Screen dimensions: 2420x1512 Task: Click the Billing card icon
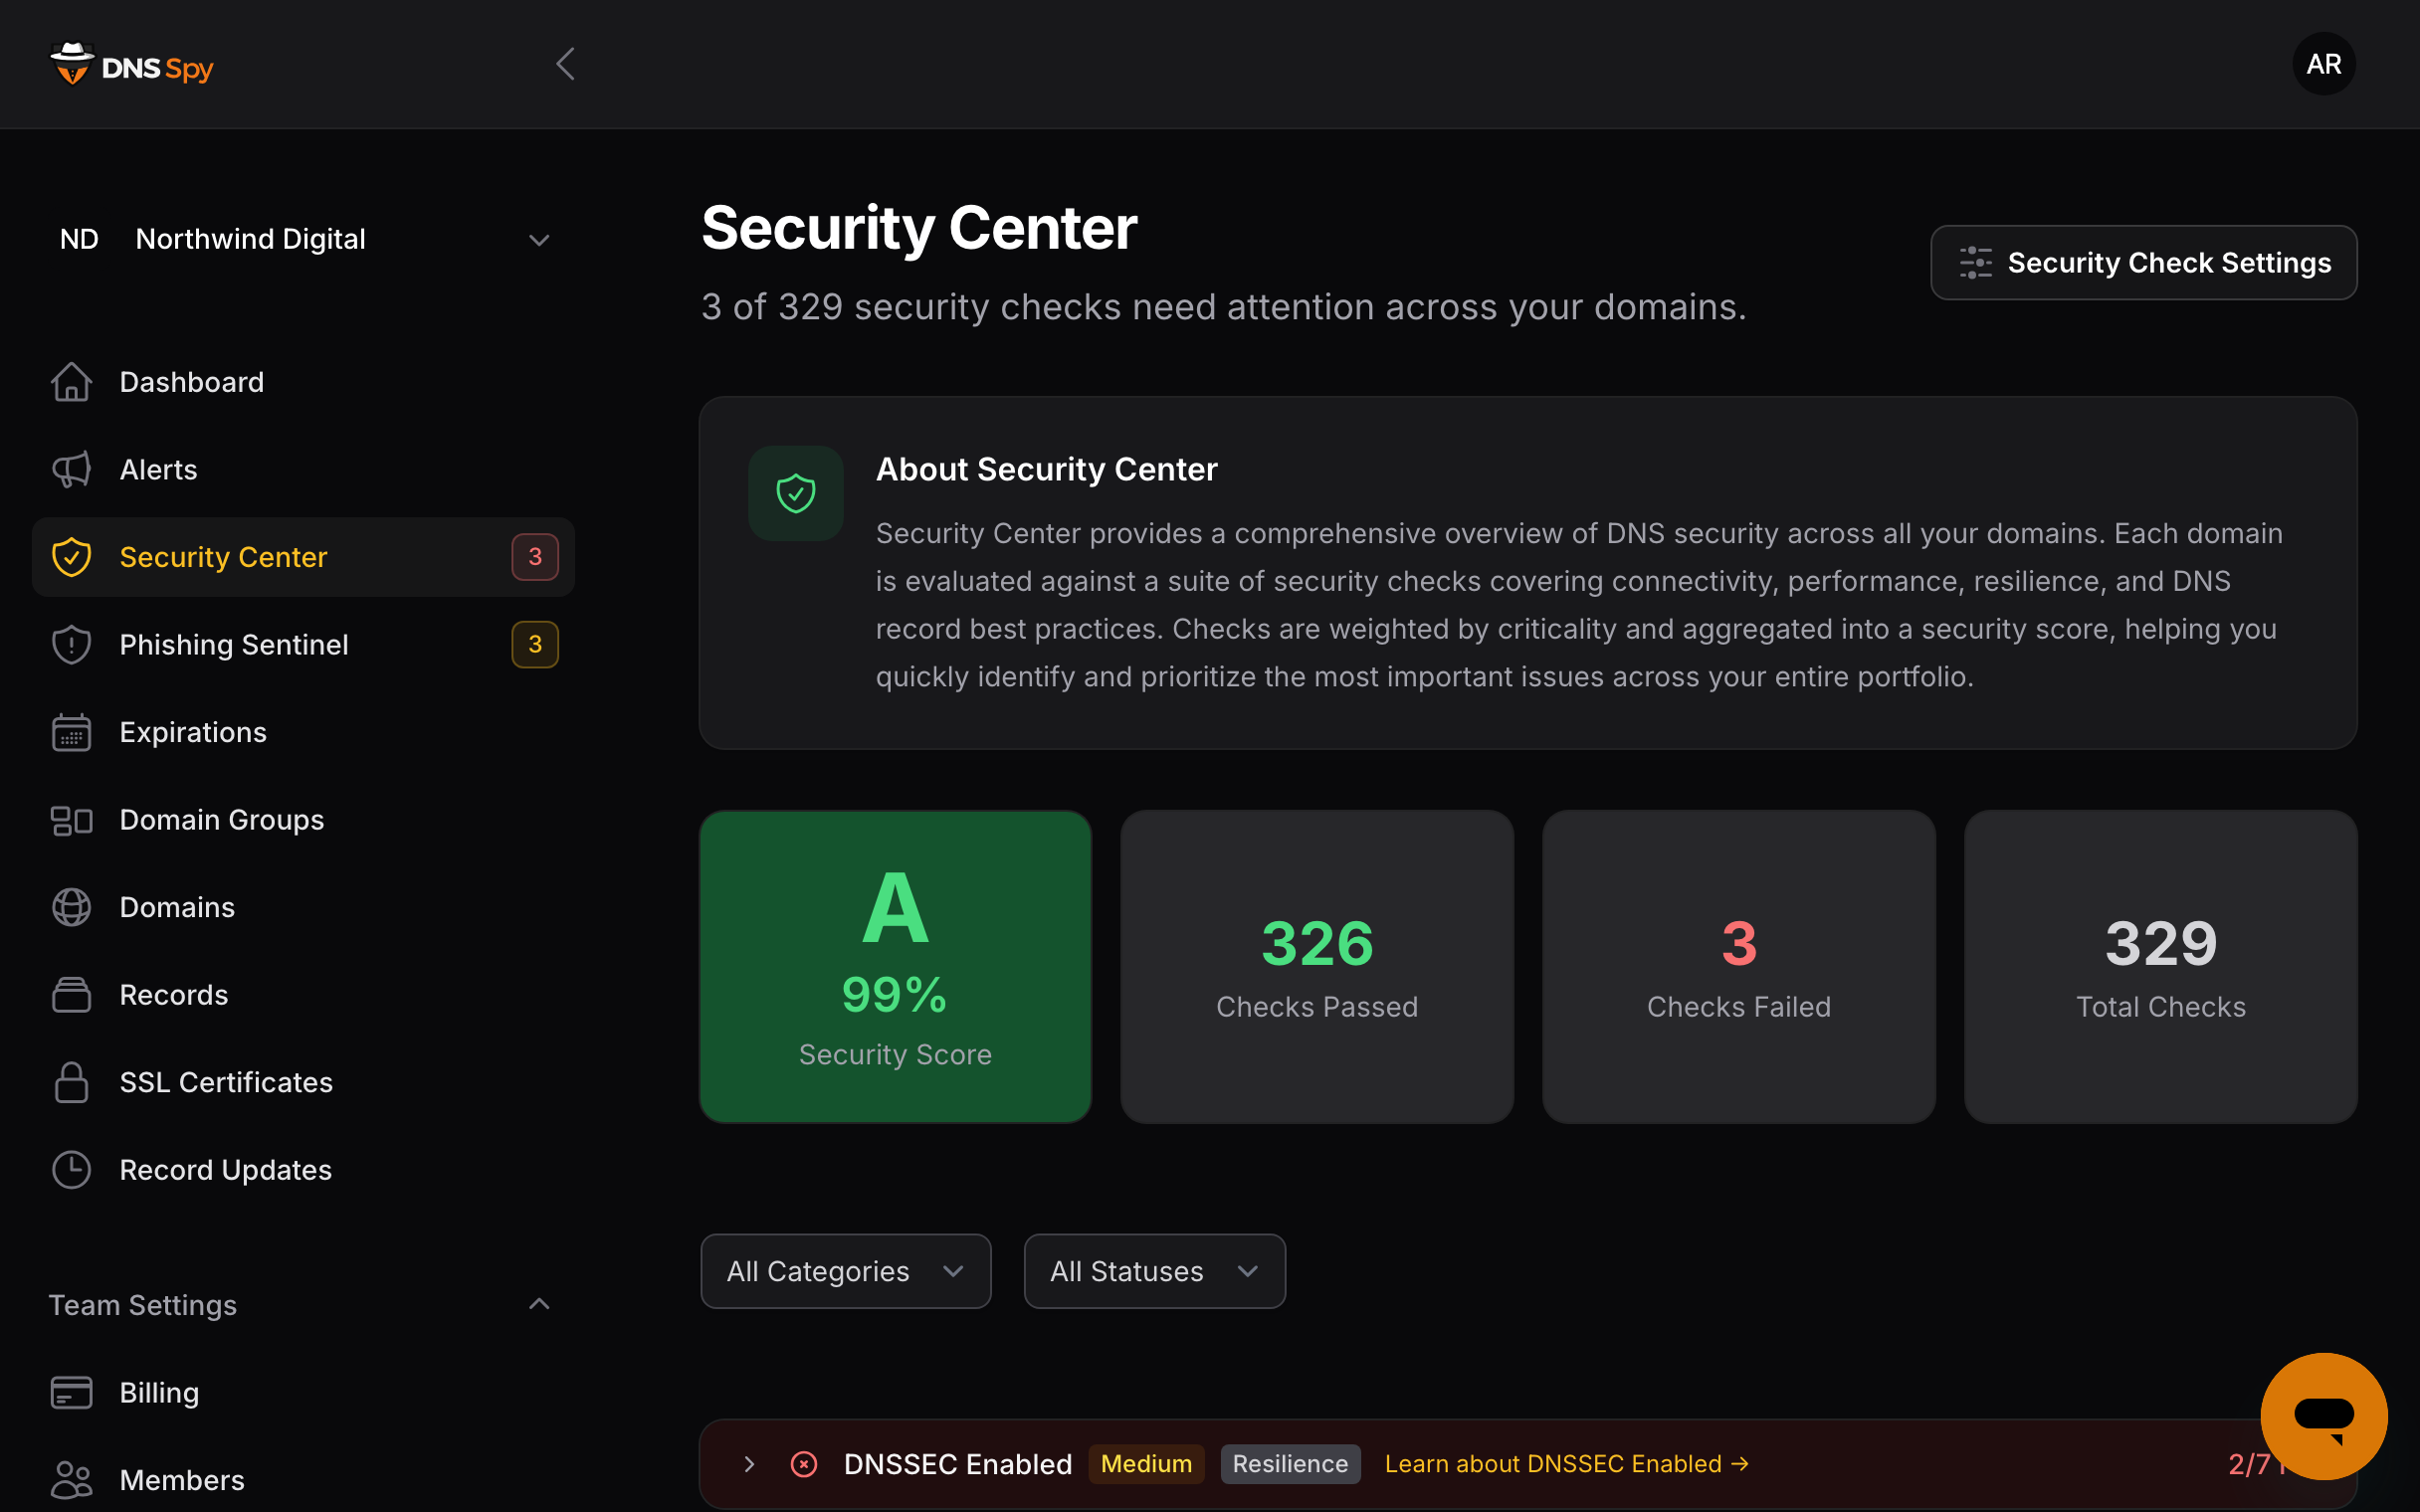[71, 1392]
